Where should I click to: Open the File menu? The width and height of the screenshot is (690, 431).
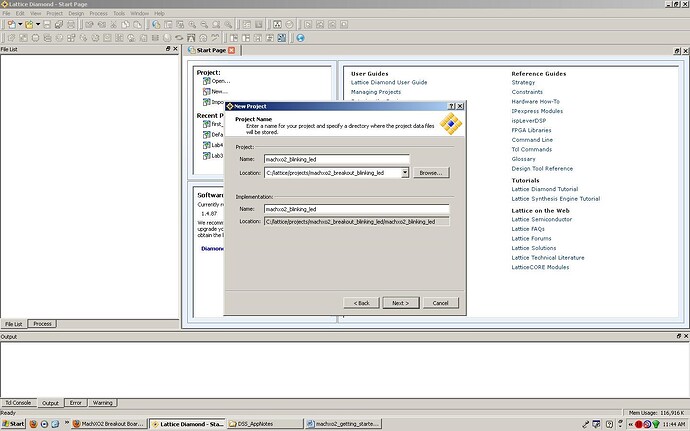tap(7, 13)
